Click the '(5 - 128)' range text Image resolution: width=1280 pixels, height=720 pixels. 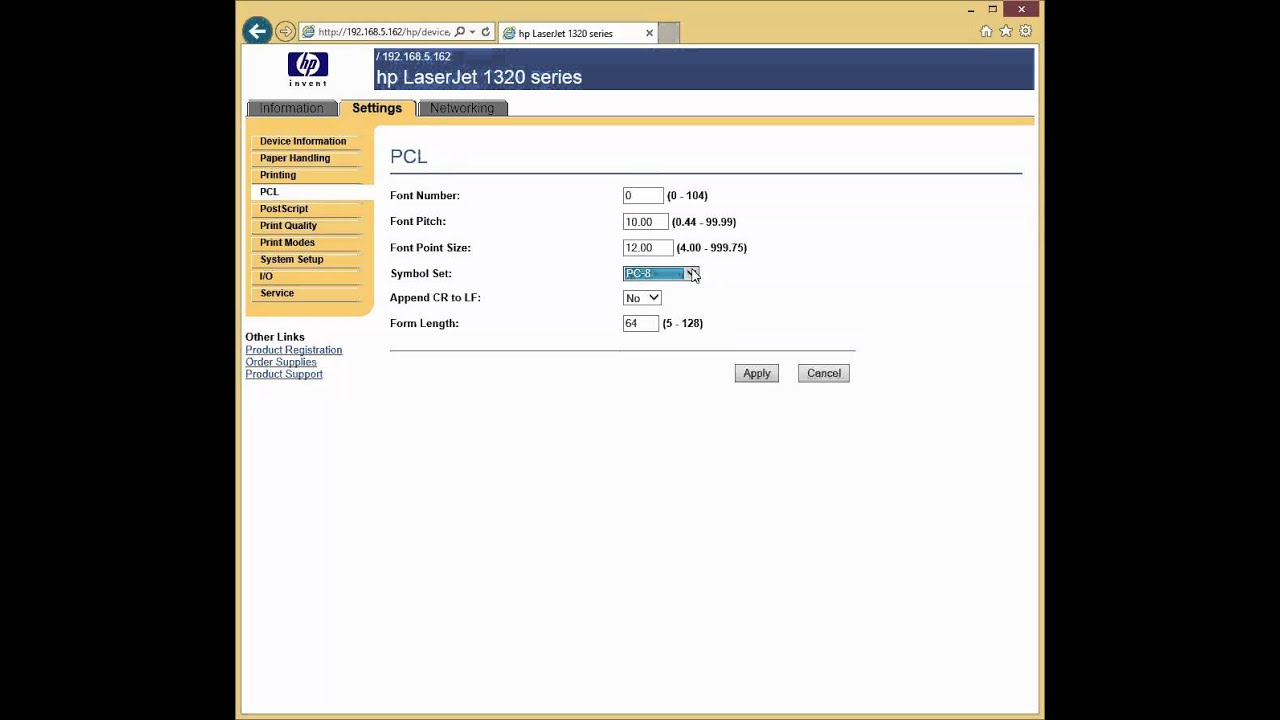click(x=683, y=324)
